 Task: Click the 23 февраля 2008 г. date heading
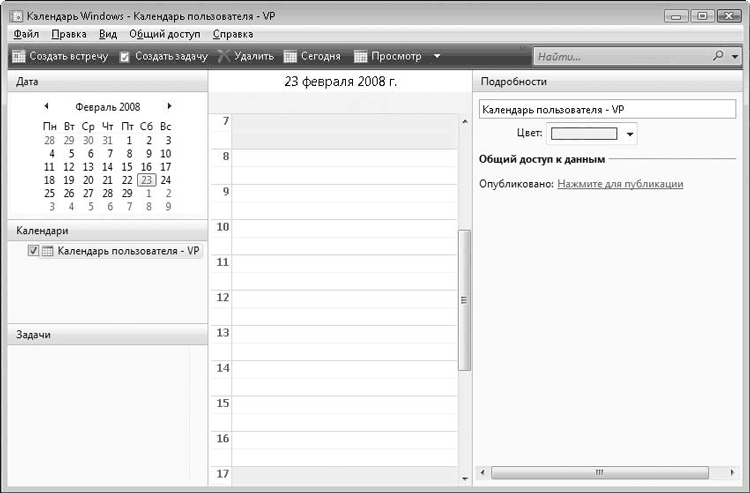pyautogui.click(x=341, y=81)
